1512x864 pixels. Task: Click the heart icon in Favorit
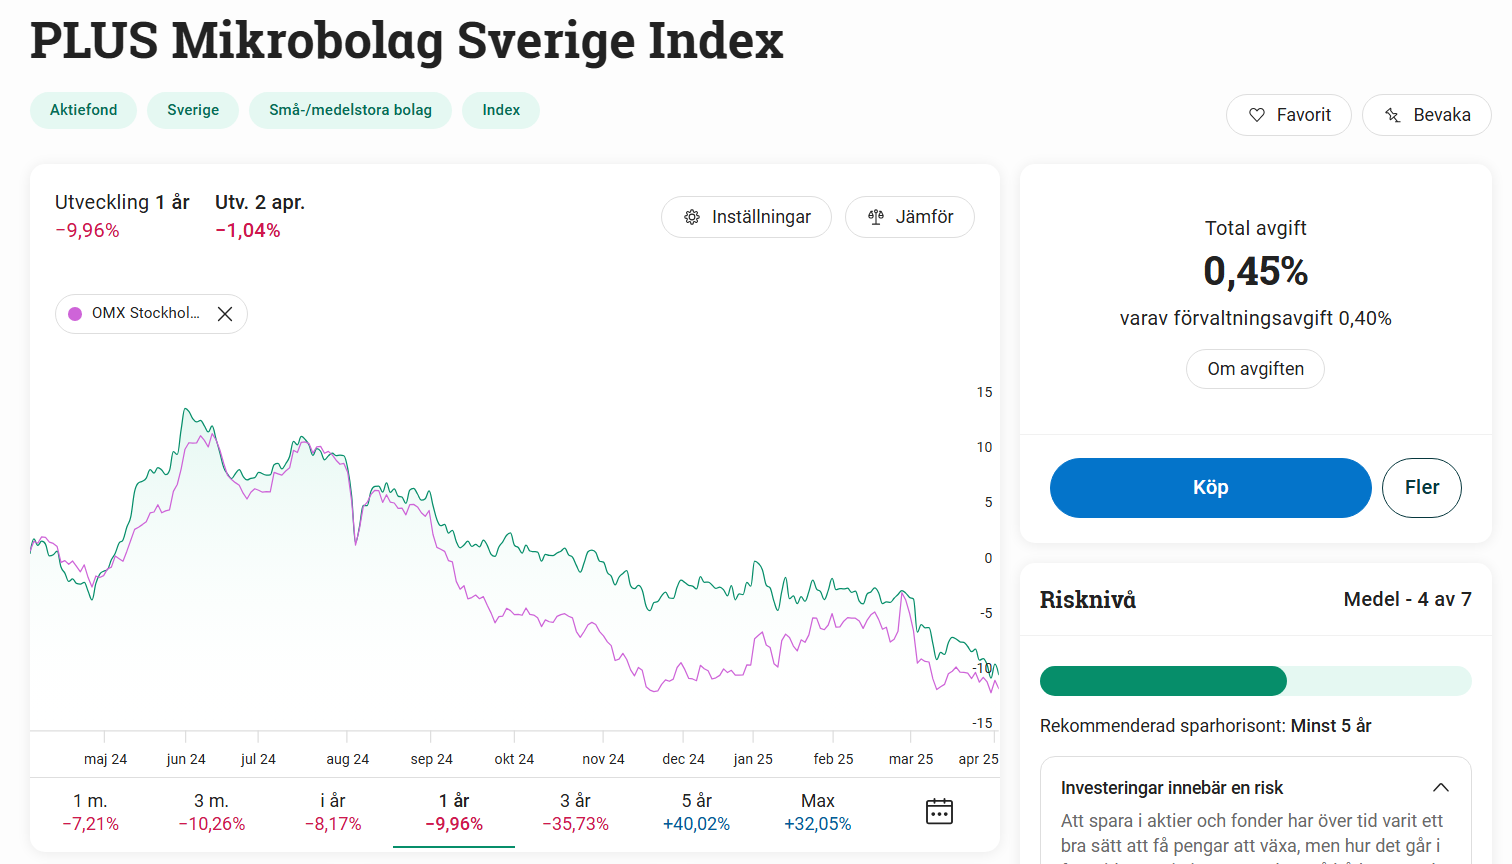1257,115
